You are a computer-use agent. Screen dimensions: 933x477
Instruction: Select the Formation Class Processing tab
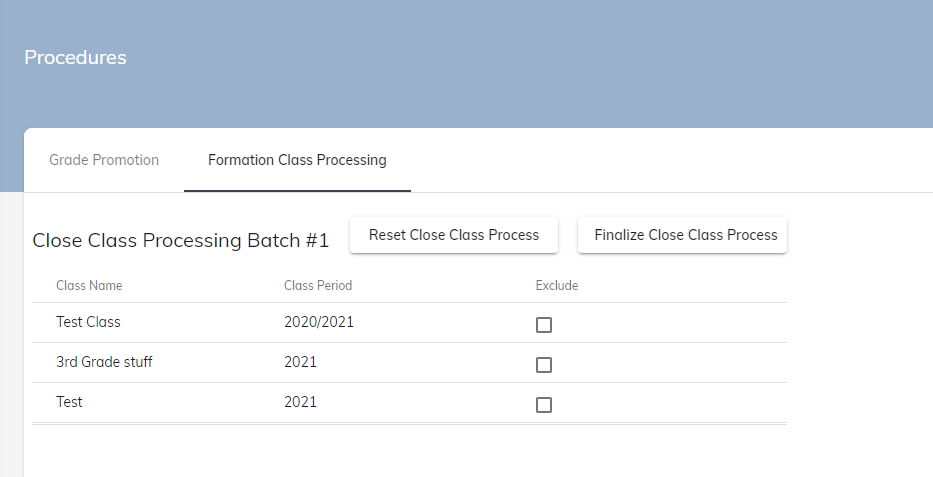coord(297,160)
